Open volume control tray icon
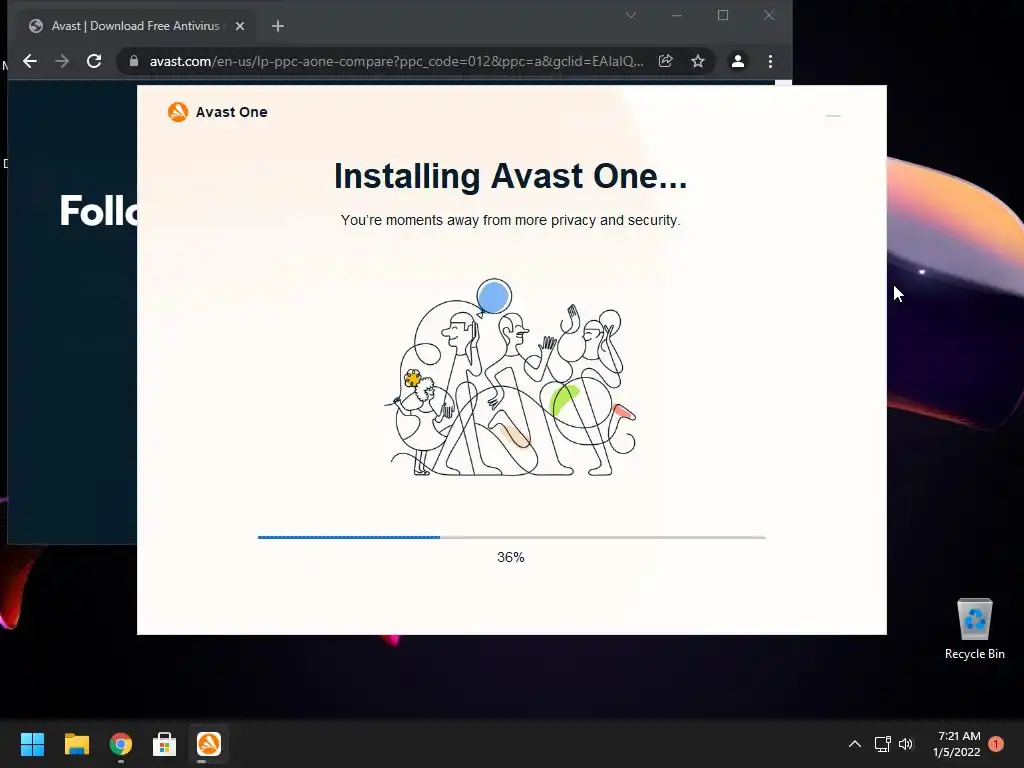The height and width of the screenshot is (768, 1024). click(x=906, y=744)
